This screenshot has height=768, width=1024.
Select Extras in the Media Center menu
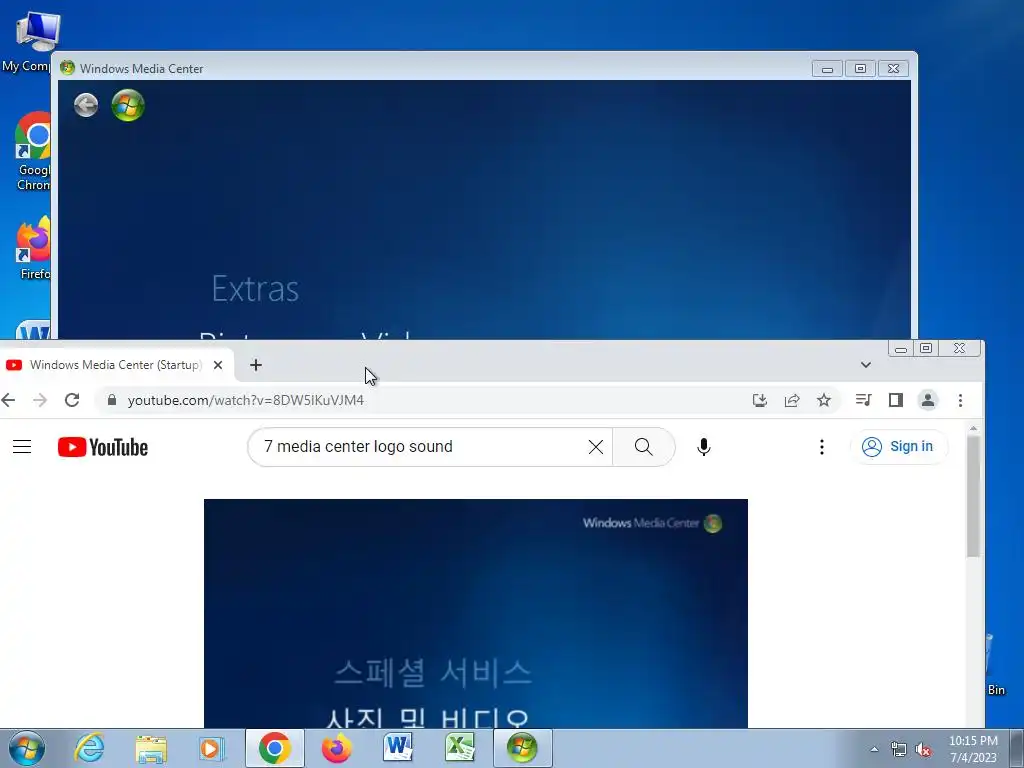point(255,289)
